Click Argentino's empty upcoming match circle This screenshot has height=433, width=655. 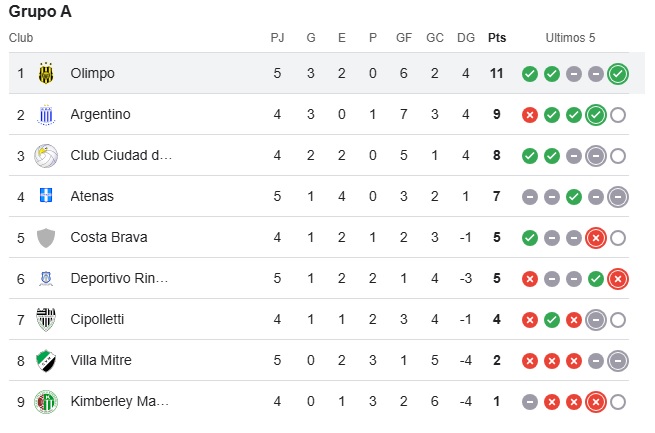pyautogui.click(x=618, y=115)
